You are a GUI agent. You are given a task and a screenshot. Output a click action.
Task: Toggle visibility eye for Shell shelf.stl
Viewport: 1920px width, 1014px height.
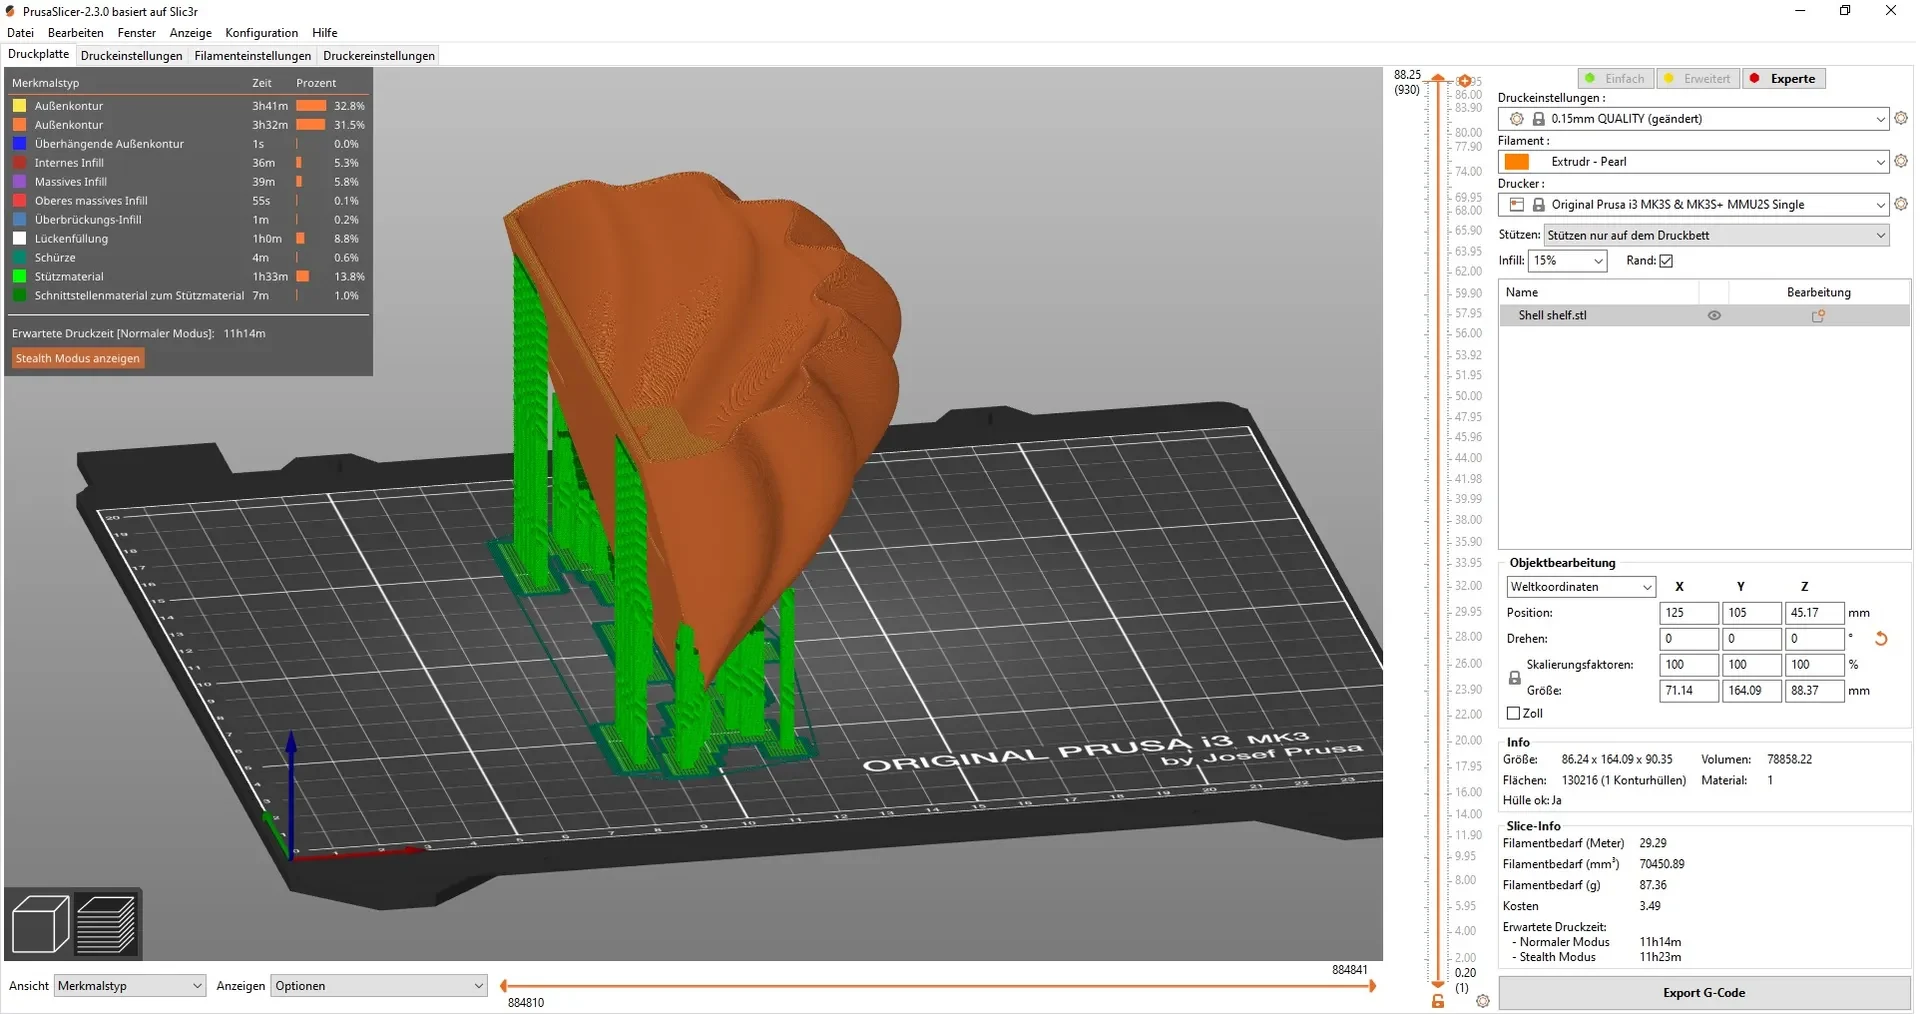point(1714,316)
